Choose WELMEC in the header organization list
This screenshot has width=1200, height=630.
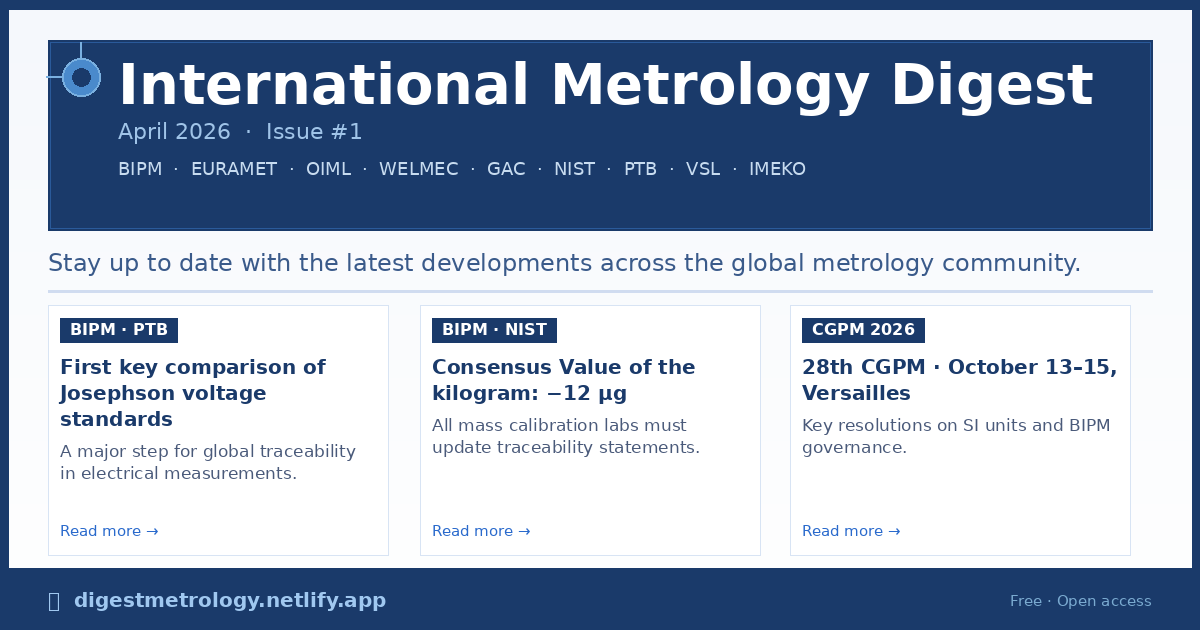click(x=418, y=169)
